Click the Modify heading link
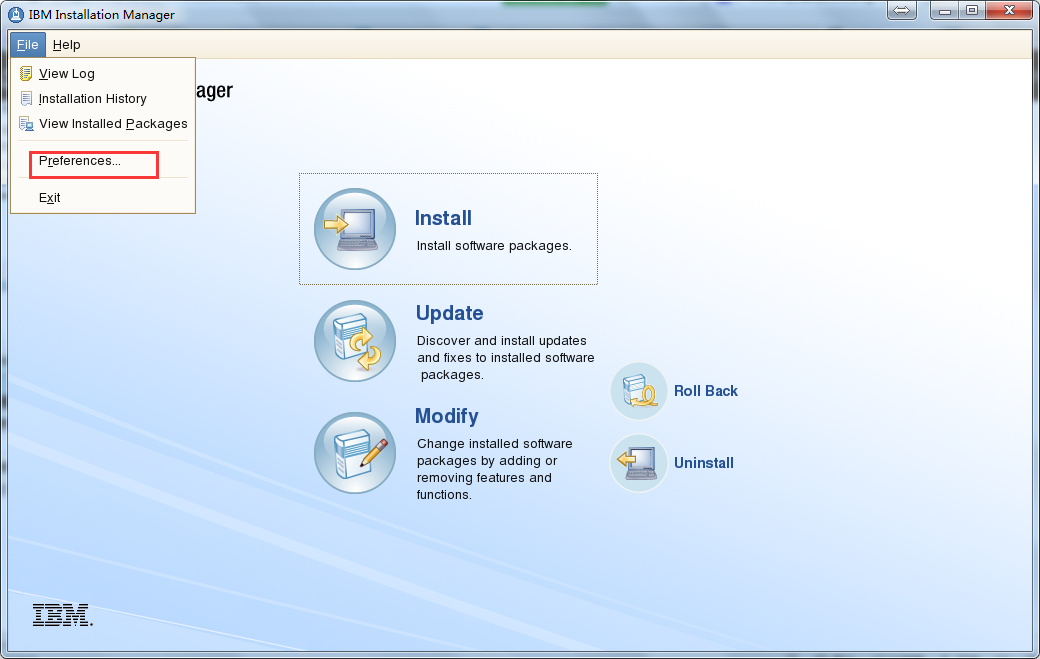Viewport: 1040px width, 659px height. pos(446,416)
